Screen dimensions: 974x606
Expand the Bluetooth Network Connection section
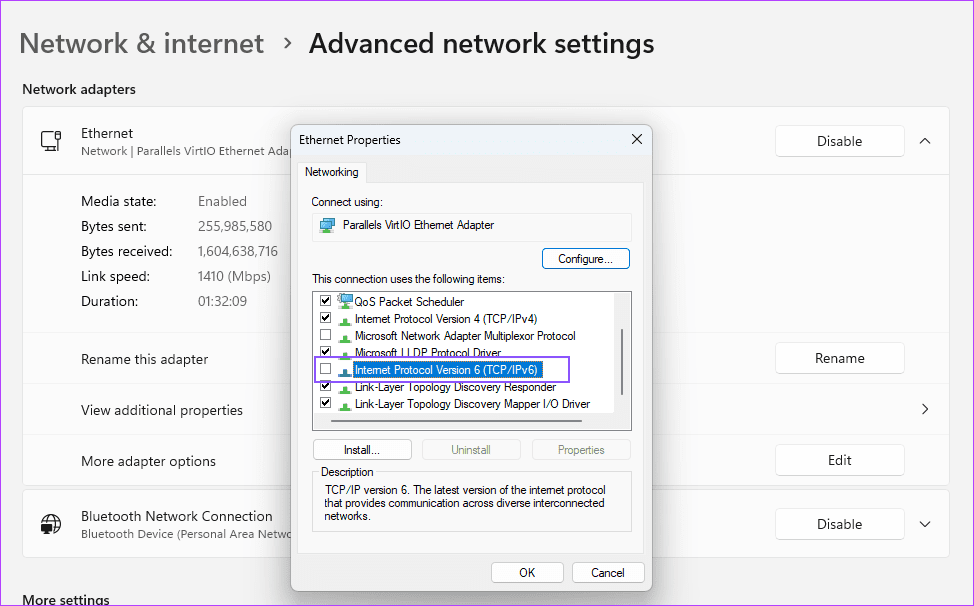(925, 524)
